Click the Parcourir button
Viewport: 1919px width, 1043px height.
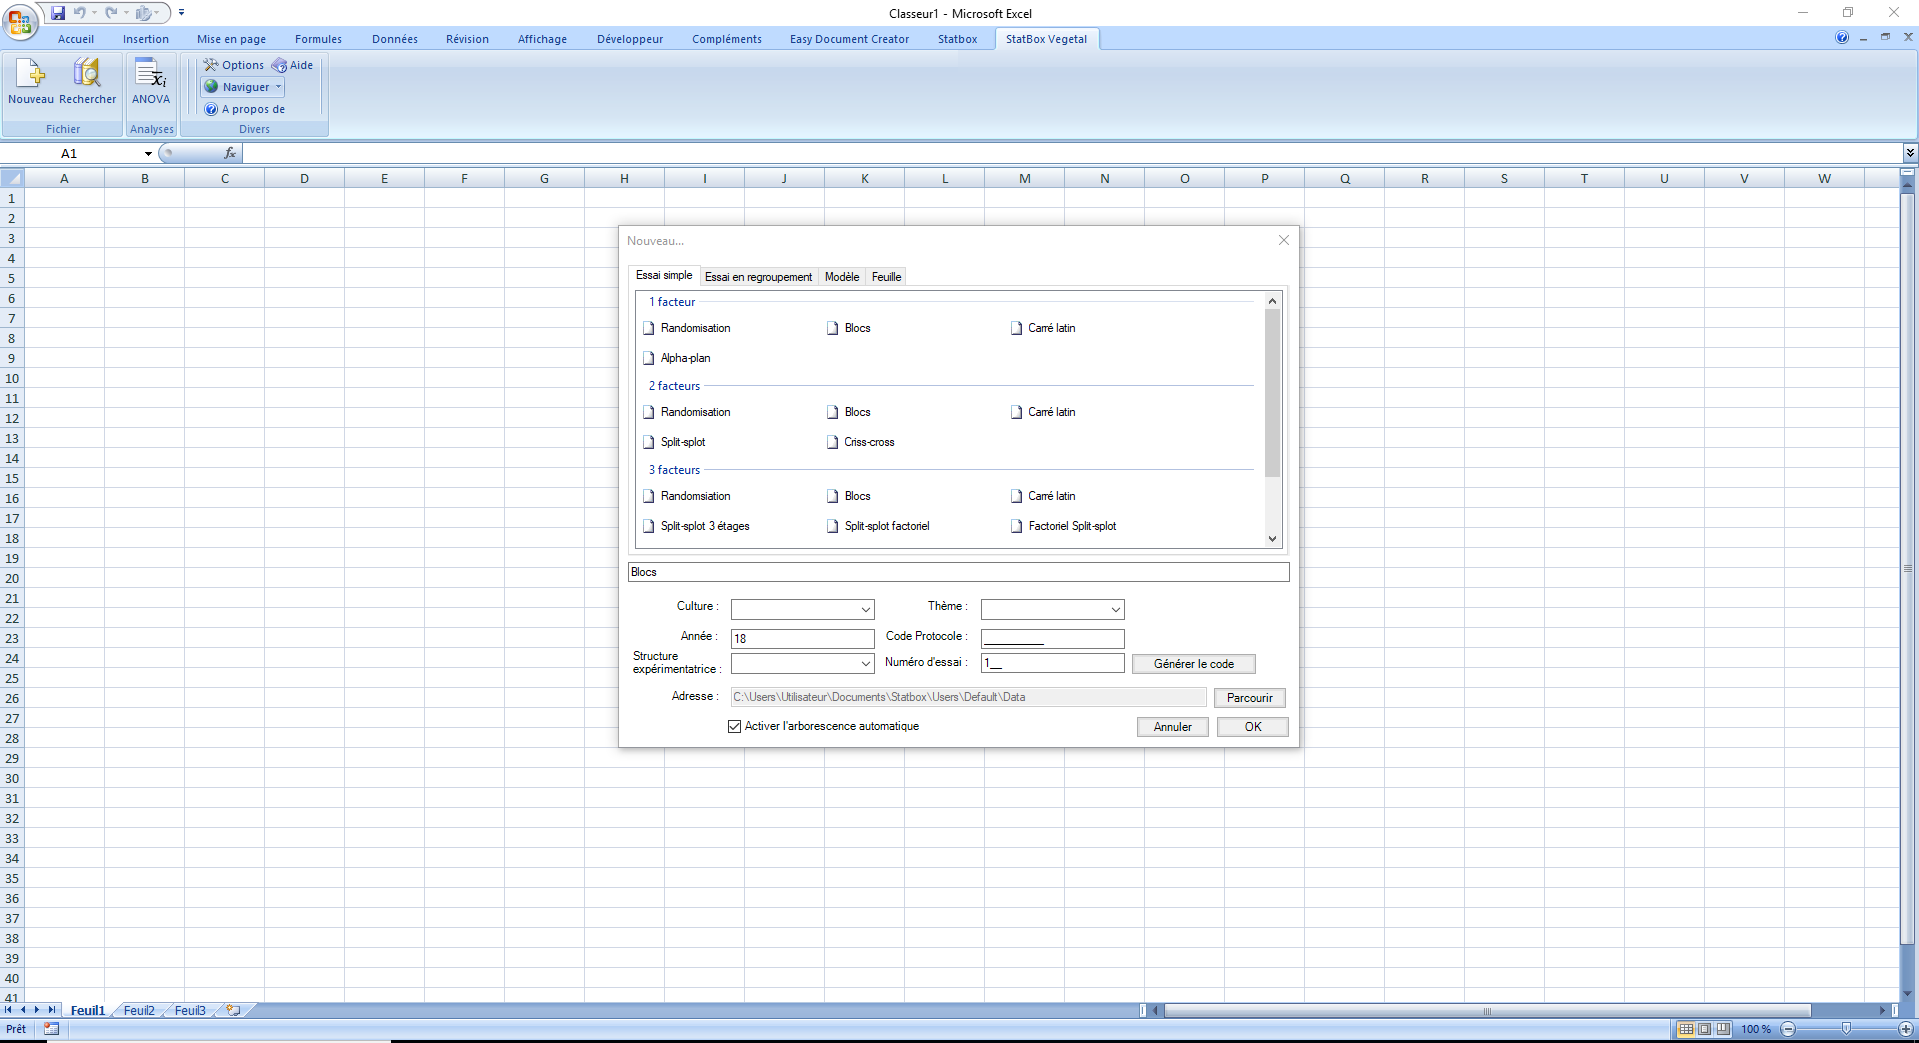pos(1249,698)
